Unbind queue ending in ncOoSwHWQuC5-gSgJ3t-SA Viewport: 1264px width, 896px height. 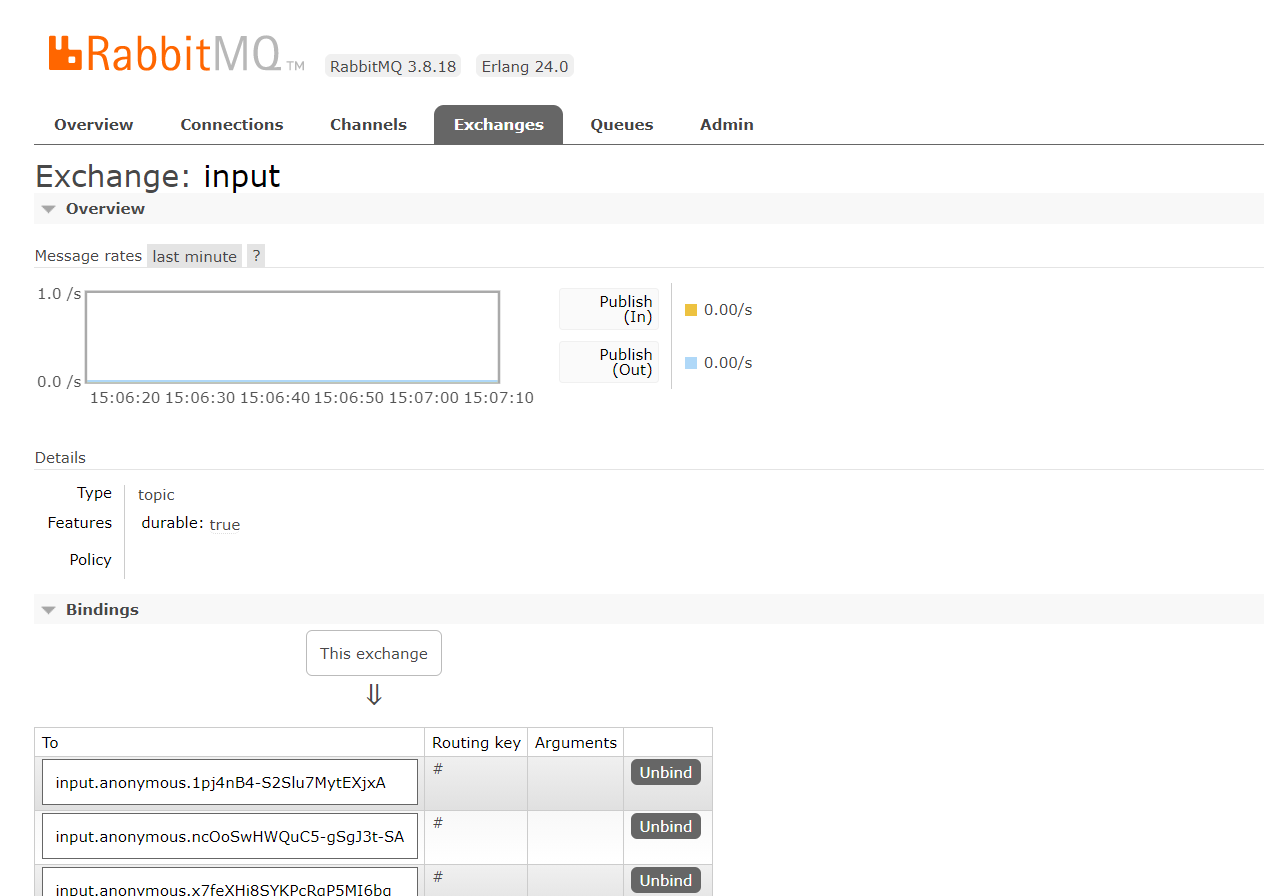tap(666, 827)
